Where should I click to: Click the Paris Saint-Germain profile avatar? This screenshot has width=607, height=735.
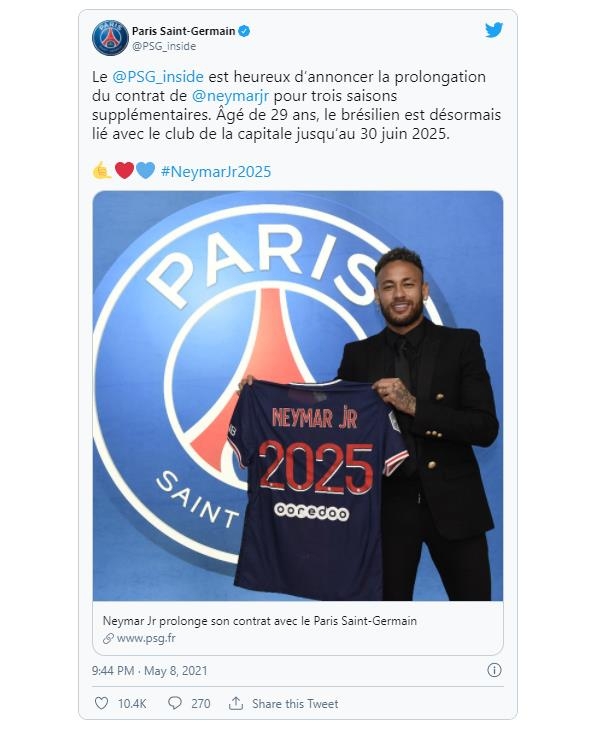point(110,38)
